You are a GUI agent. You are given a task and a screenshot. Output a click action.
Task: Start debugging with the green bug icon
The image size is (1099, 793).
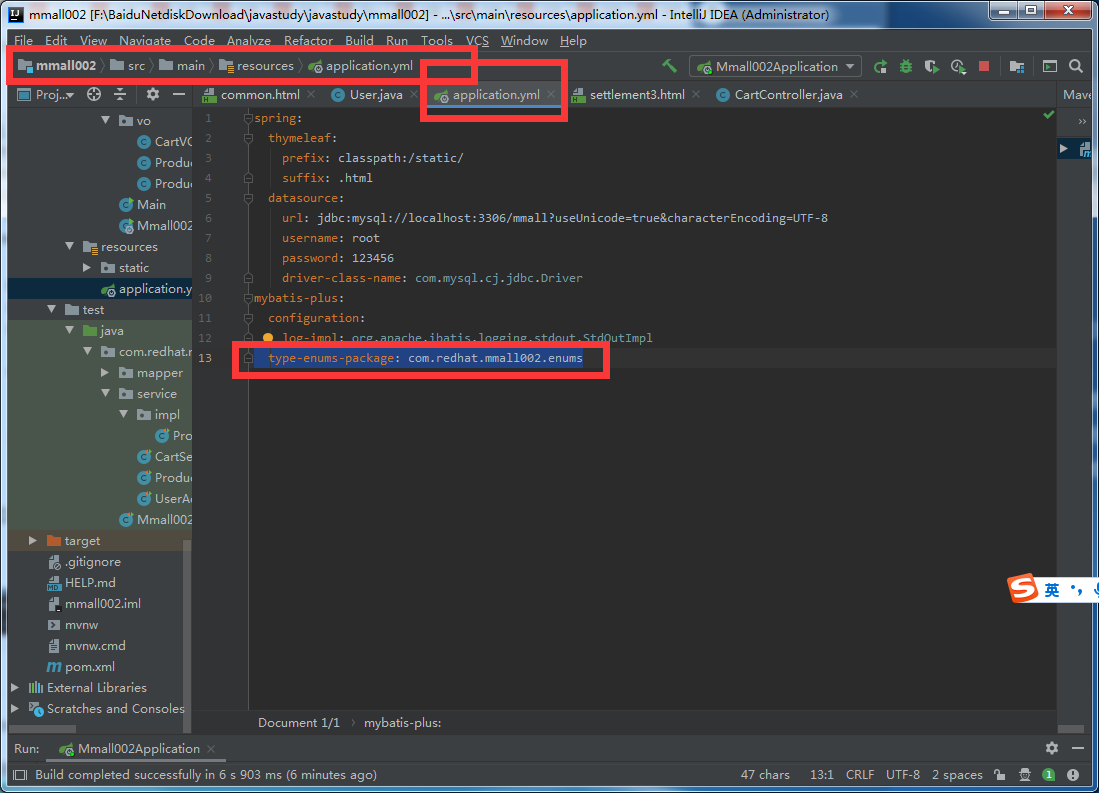point(906,67)
